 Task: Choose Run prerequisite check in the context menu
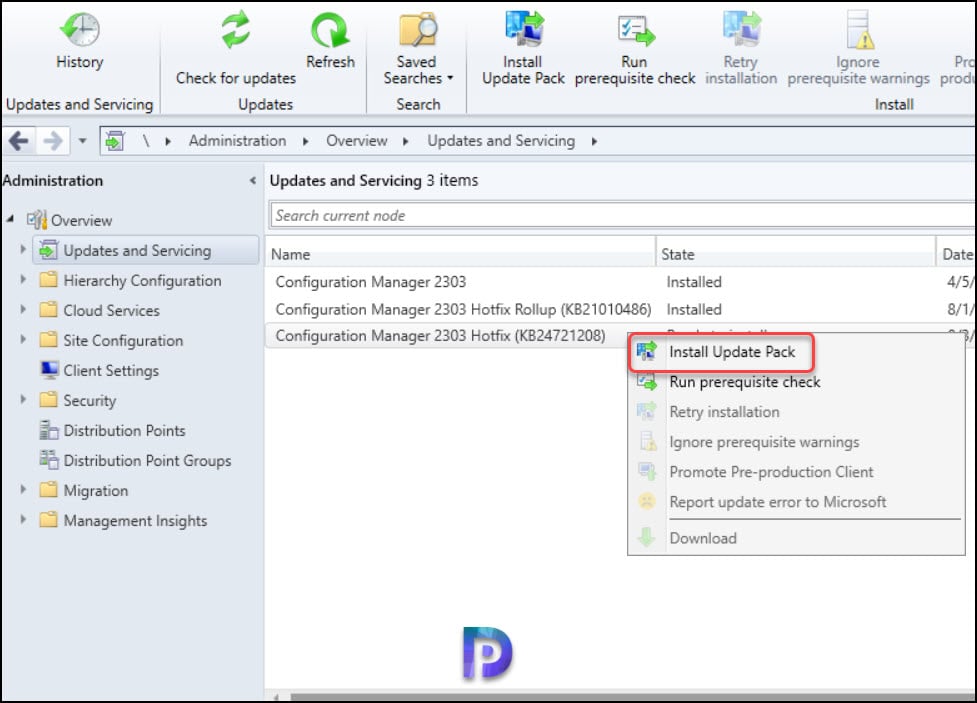pyautogui.click(x=796, y=382)
